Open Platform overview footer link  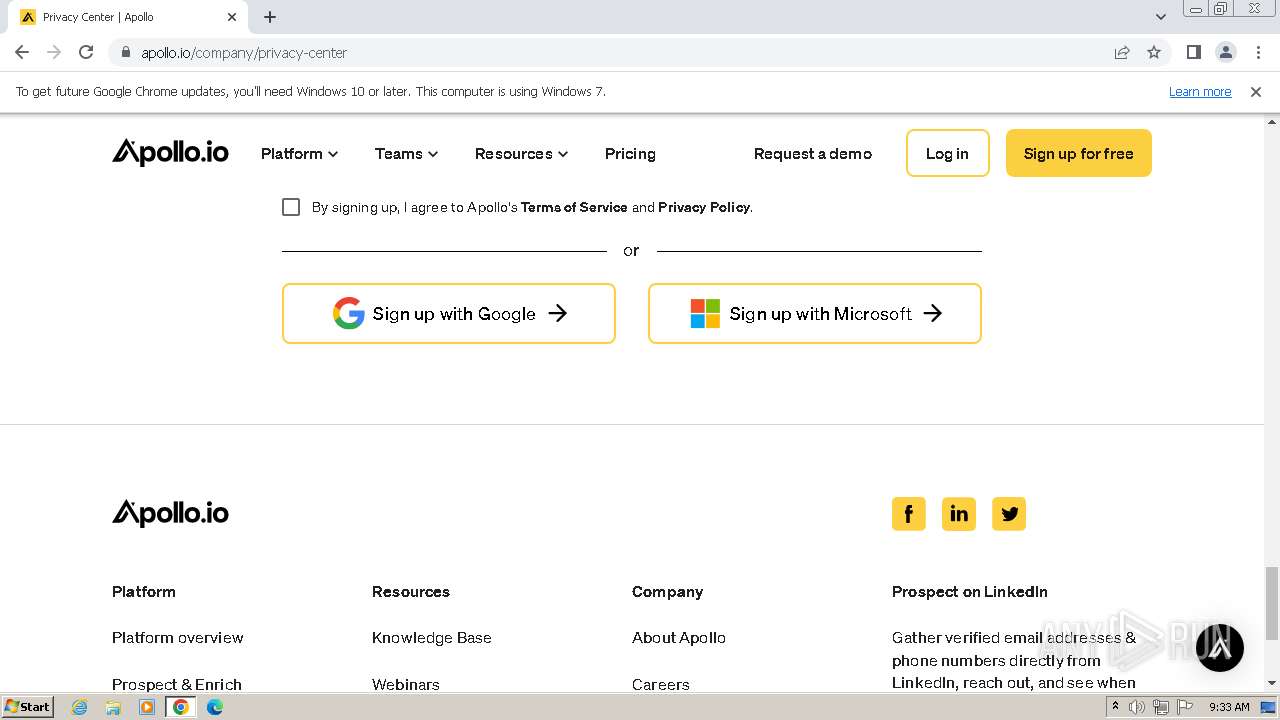tap(178, 637)
